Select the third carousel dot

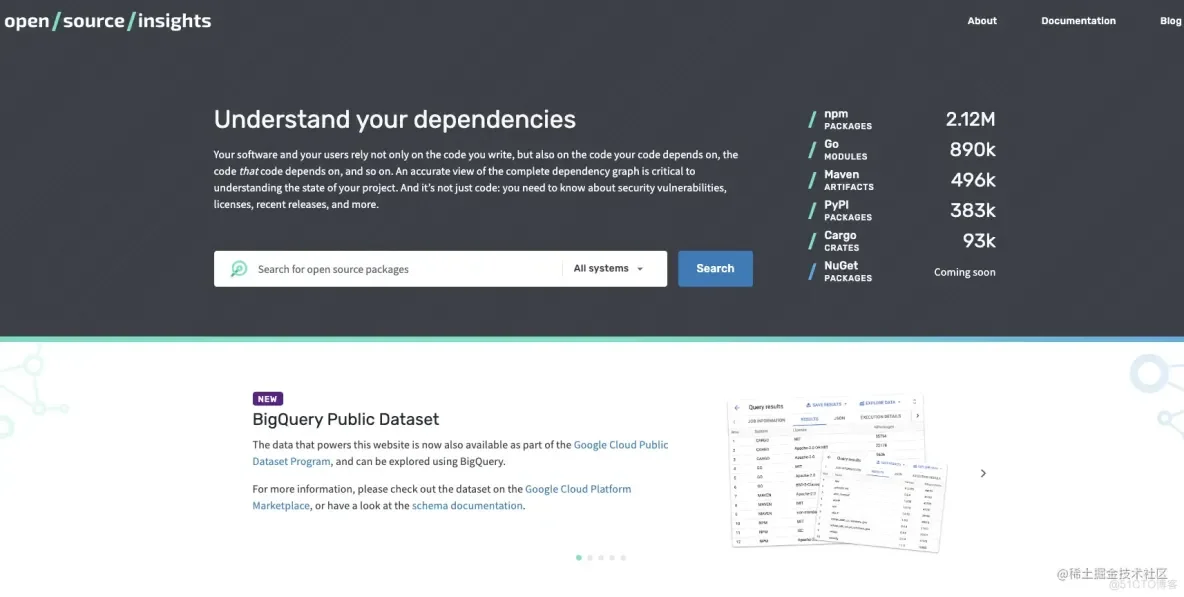point(601,558)
